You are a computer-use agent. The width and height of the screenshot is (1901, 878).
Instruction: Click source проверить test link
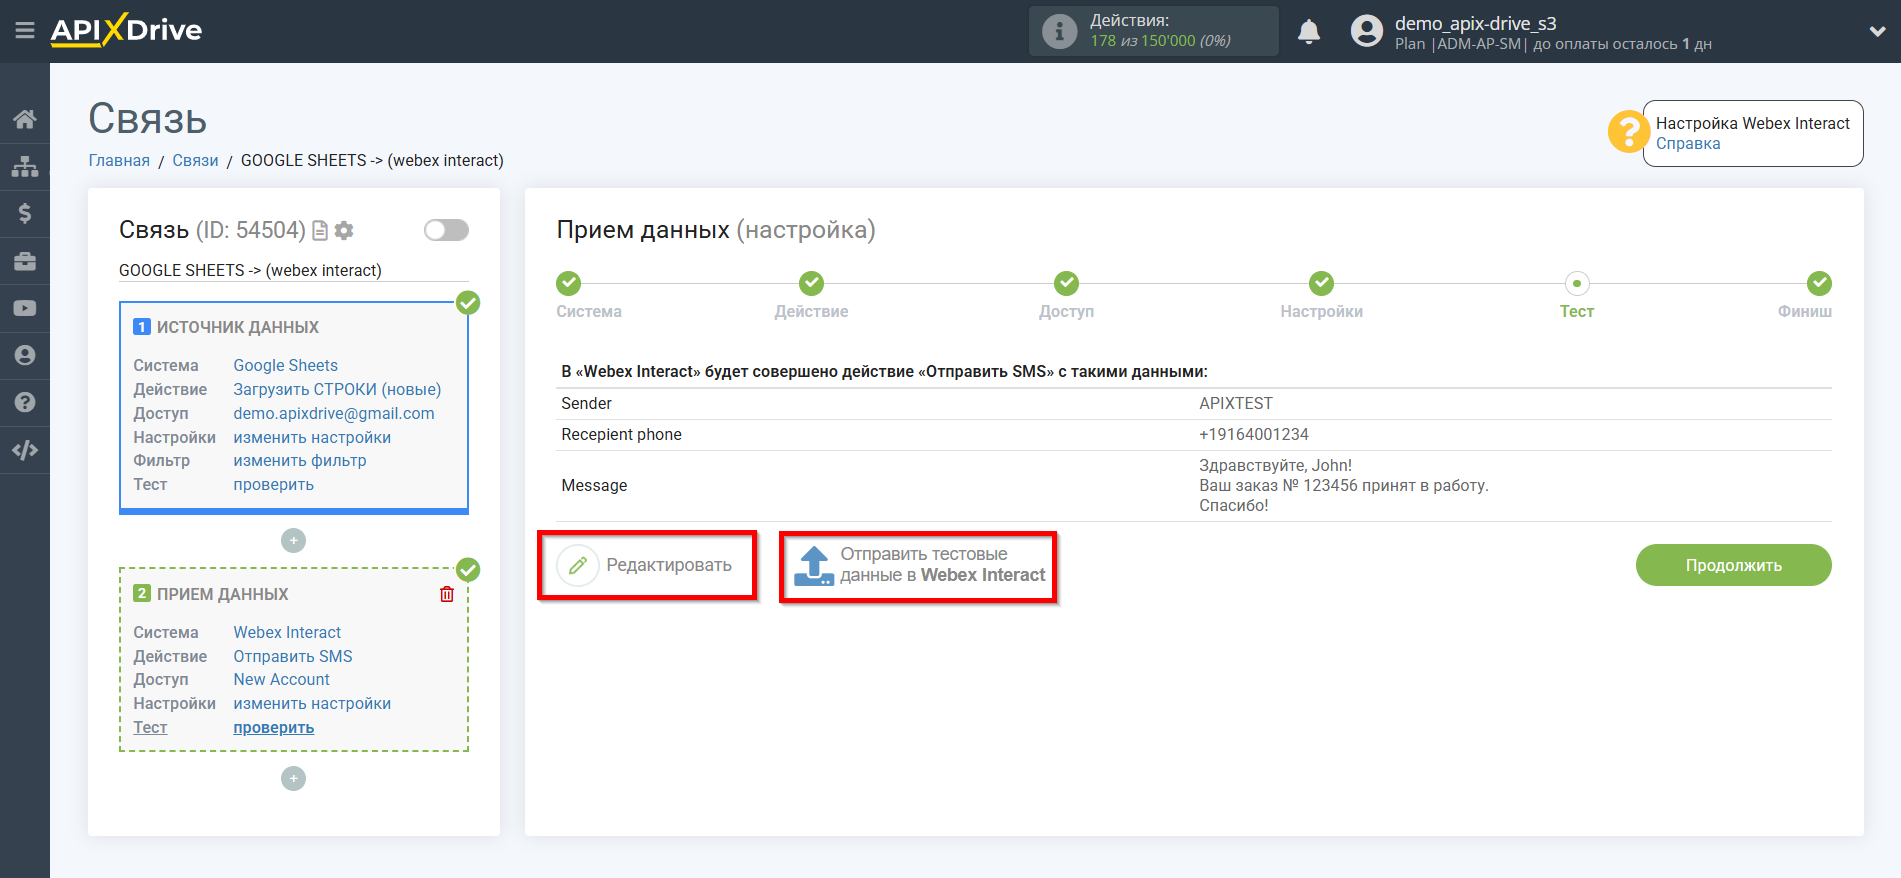tap(273, 485)
